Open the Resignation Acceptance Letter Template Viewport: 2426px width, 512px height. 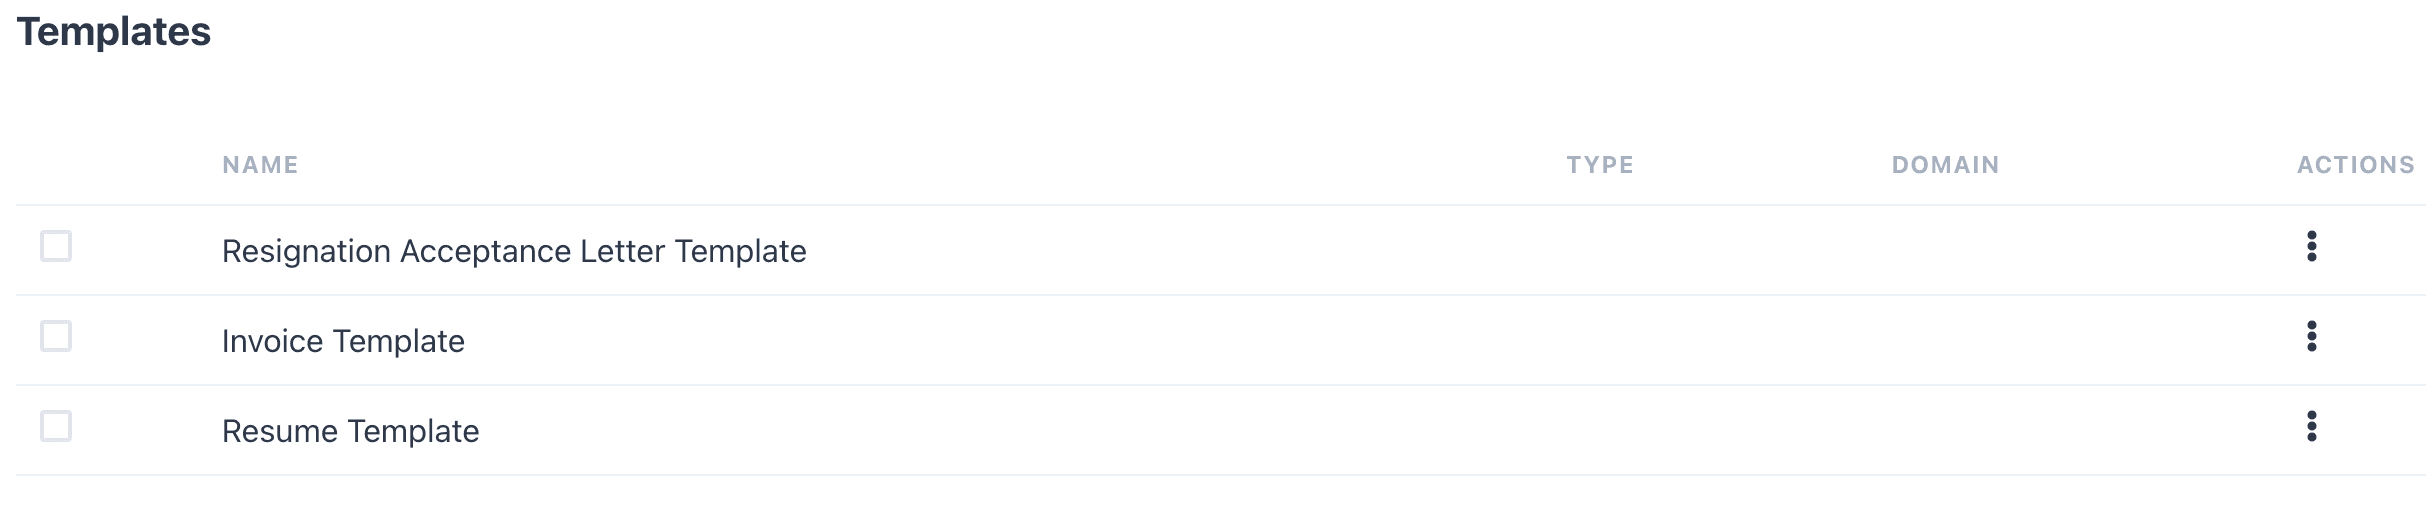click(x=514, y=251)
